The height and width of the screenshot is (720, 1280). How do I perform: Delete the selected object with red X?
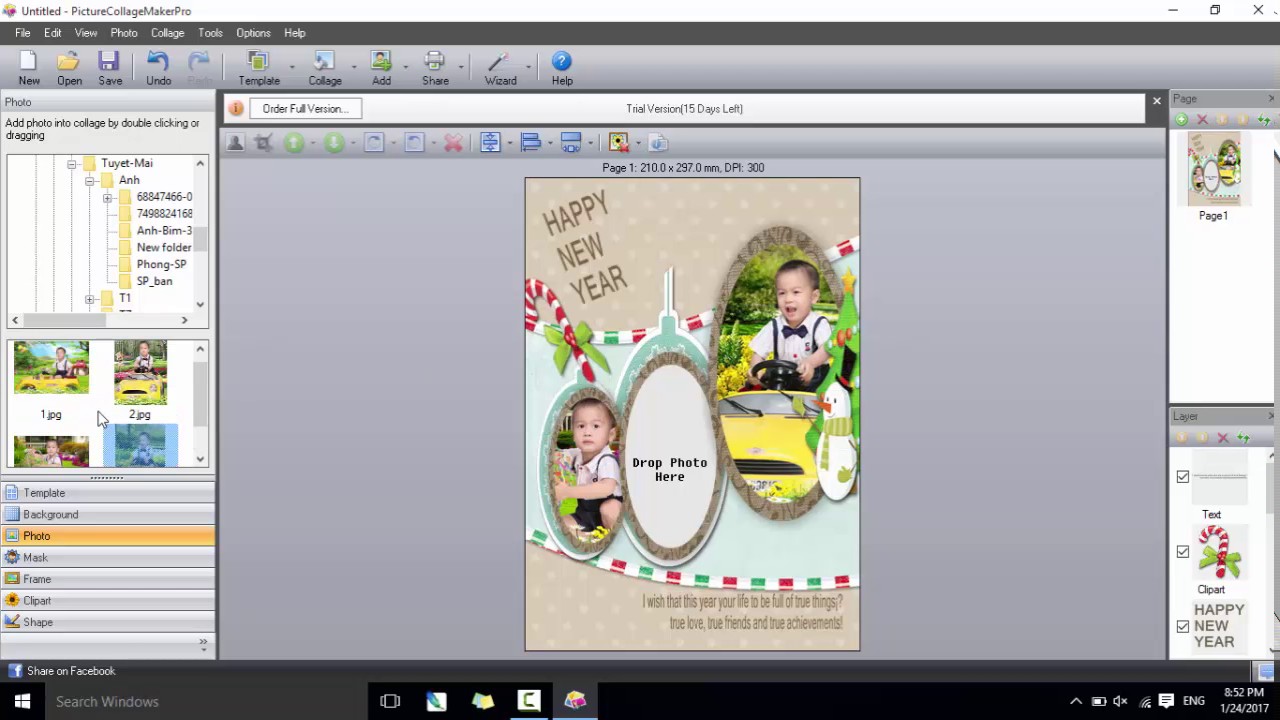(453, 143)
